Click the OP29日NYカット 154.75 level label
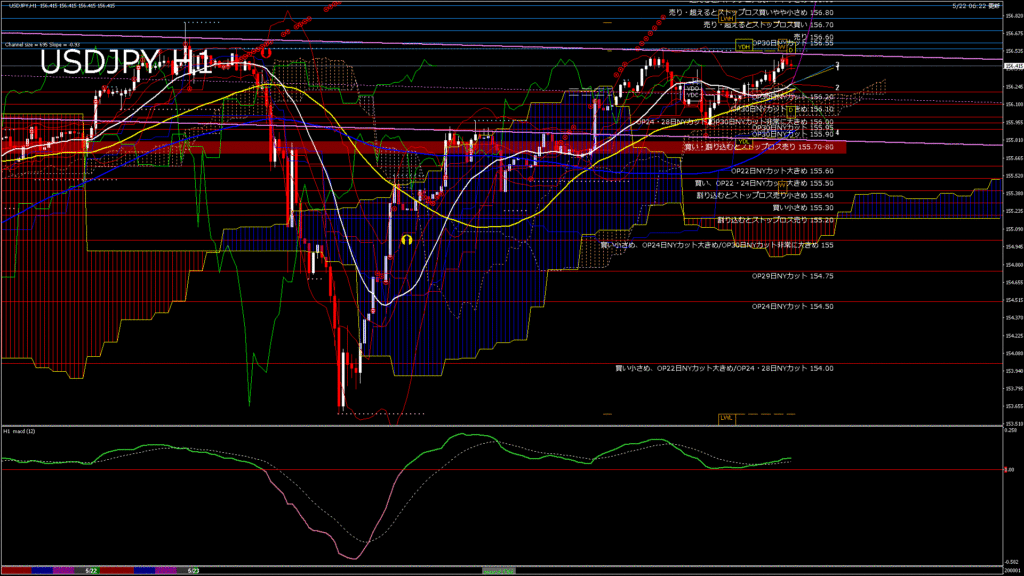The height and width of the screenshot is (576, 1024). tap(794, 275)
